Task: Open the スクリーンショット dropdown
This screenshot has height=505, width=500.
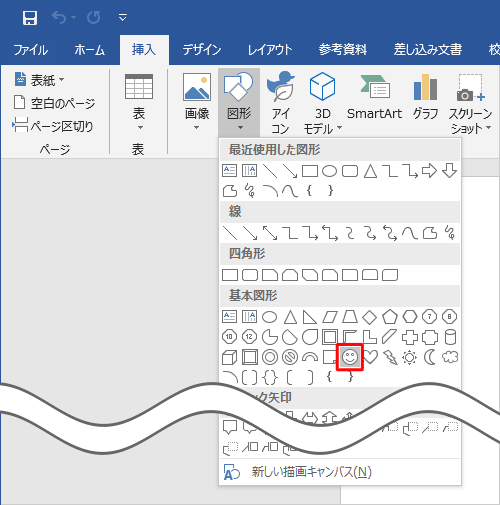Action: [x=470, y=103]
